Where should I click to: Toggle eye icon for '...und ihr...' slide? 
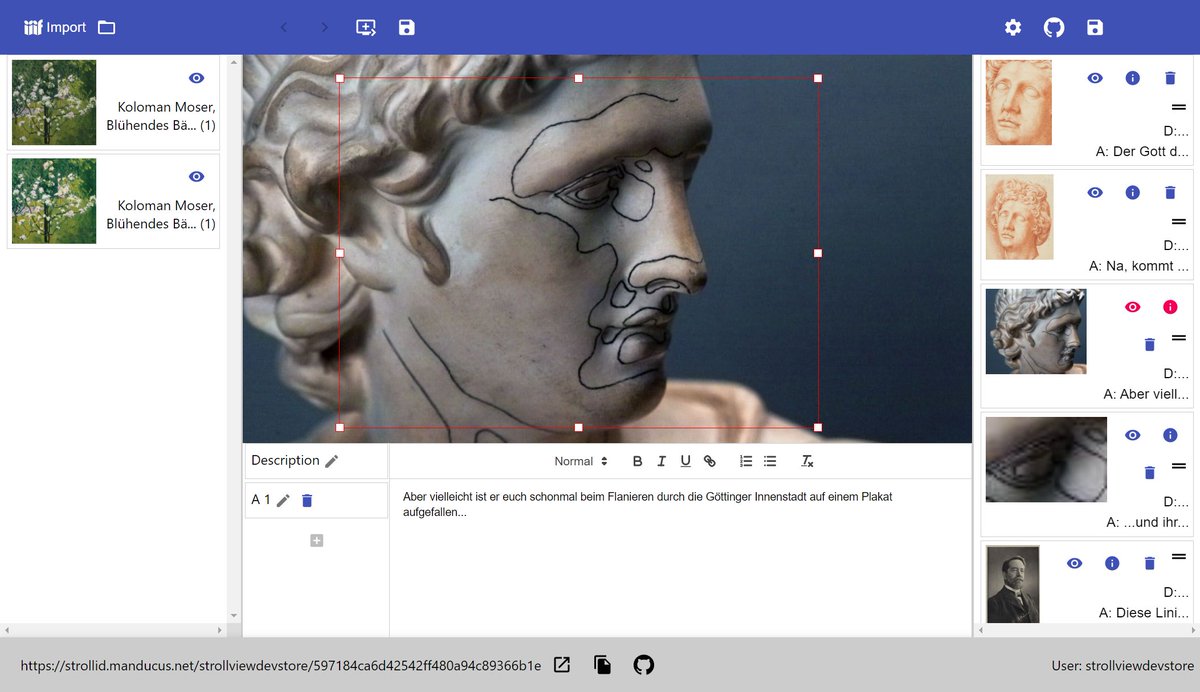point(1133,435)
